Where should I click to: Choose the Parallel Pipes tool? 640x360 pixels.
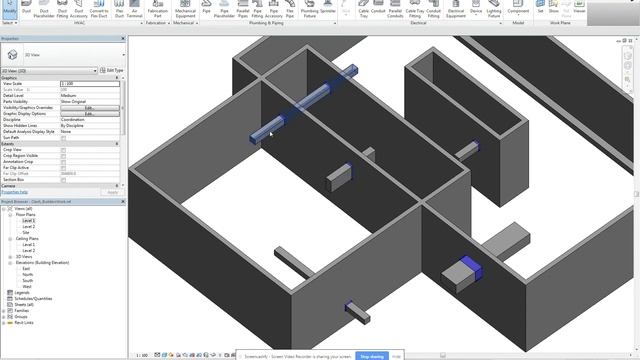pos(243,9)
